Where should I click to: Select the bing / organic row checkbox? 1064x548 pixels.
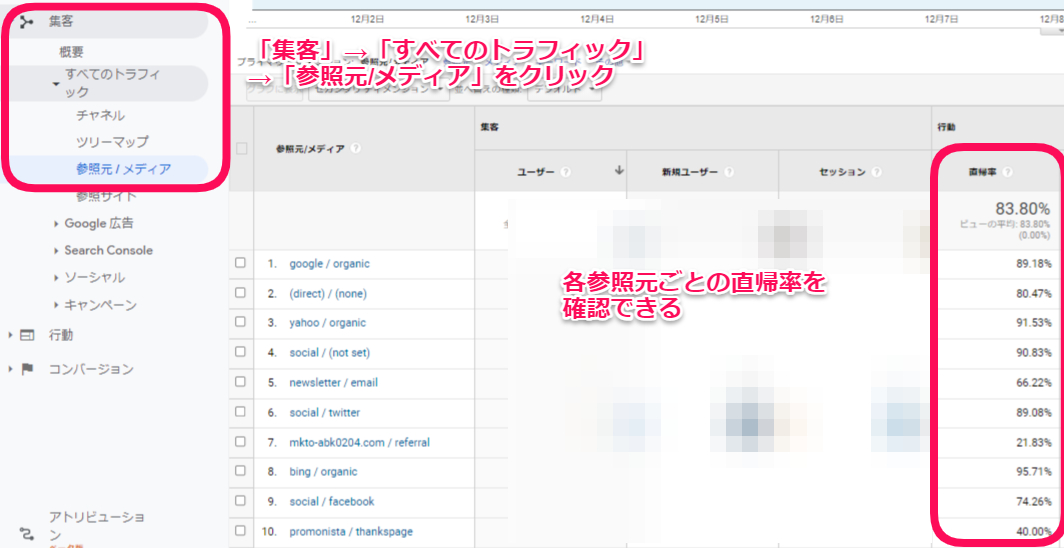(240, 471)
